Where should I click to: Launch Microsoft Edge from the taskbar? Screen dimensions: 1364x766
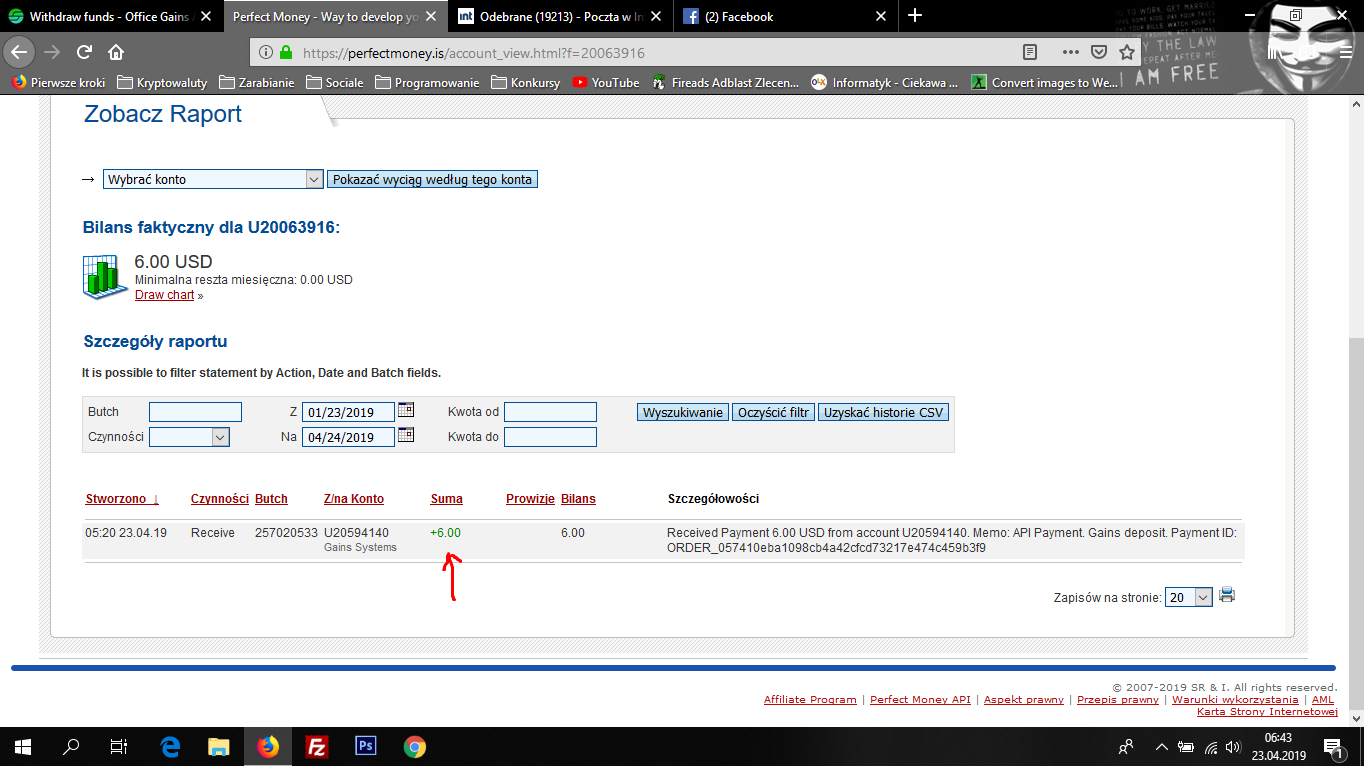coord(169,746)
